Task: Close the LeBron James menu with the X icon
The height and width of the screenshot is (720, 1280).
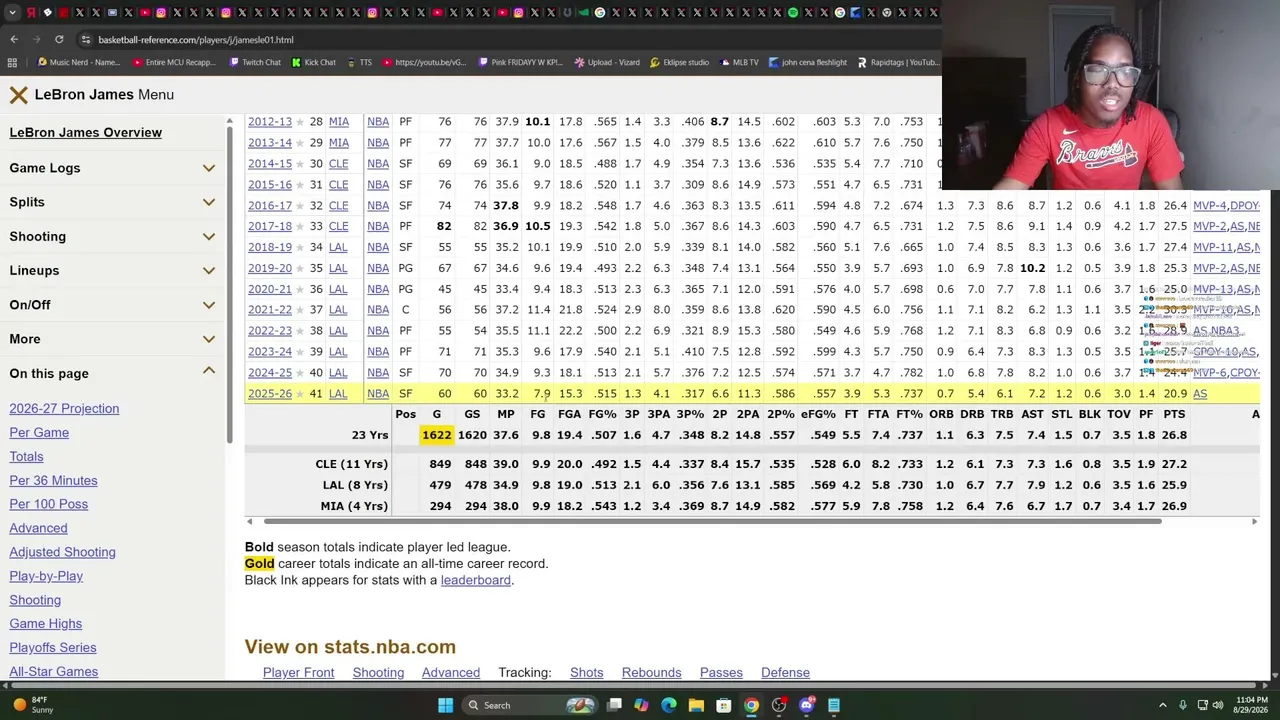Action: (x=18, y=95)
